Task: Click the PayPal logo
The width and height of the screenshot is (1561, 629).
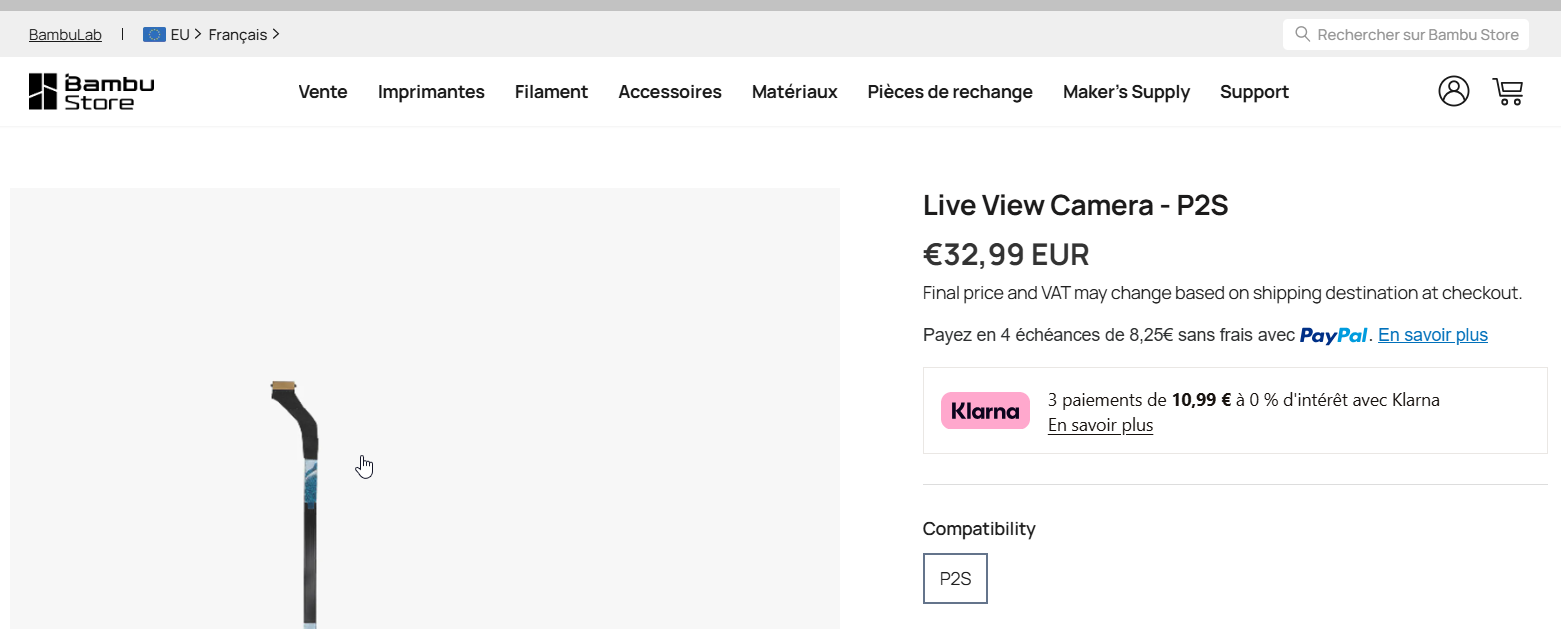Action: (x=1333, y=335)
